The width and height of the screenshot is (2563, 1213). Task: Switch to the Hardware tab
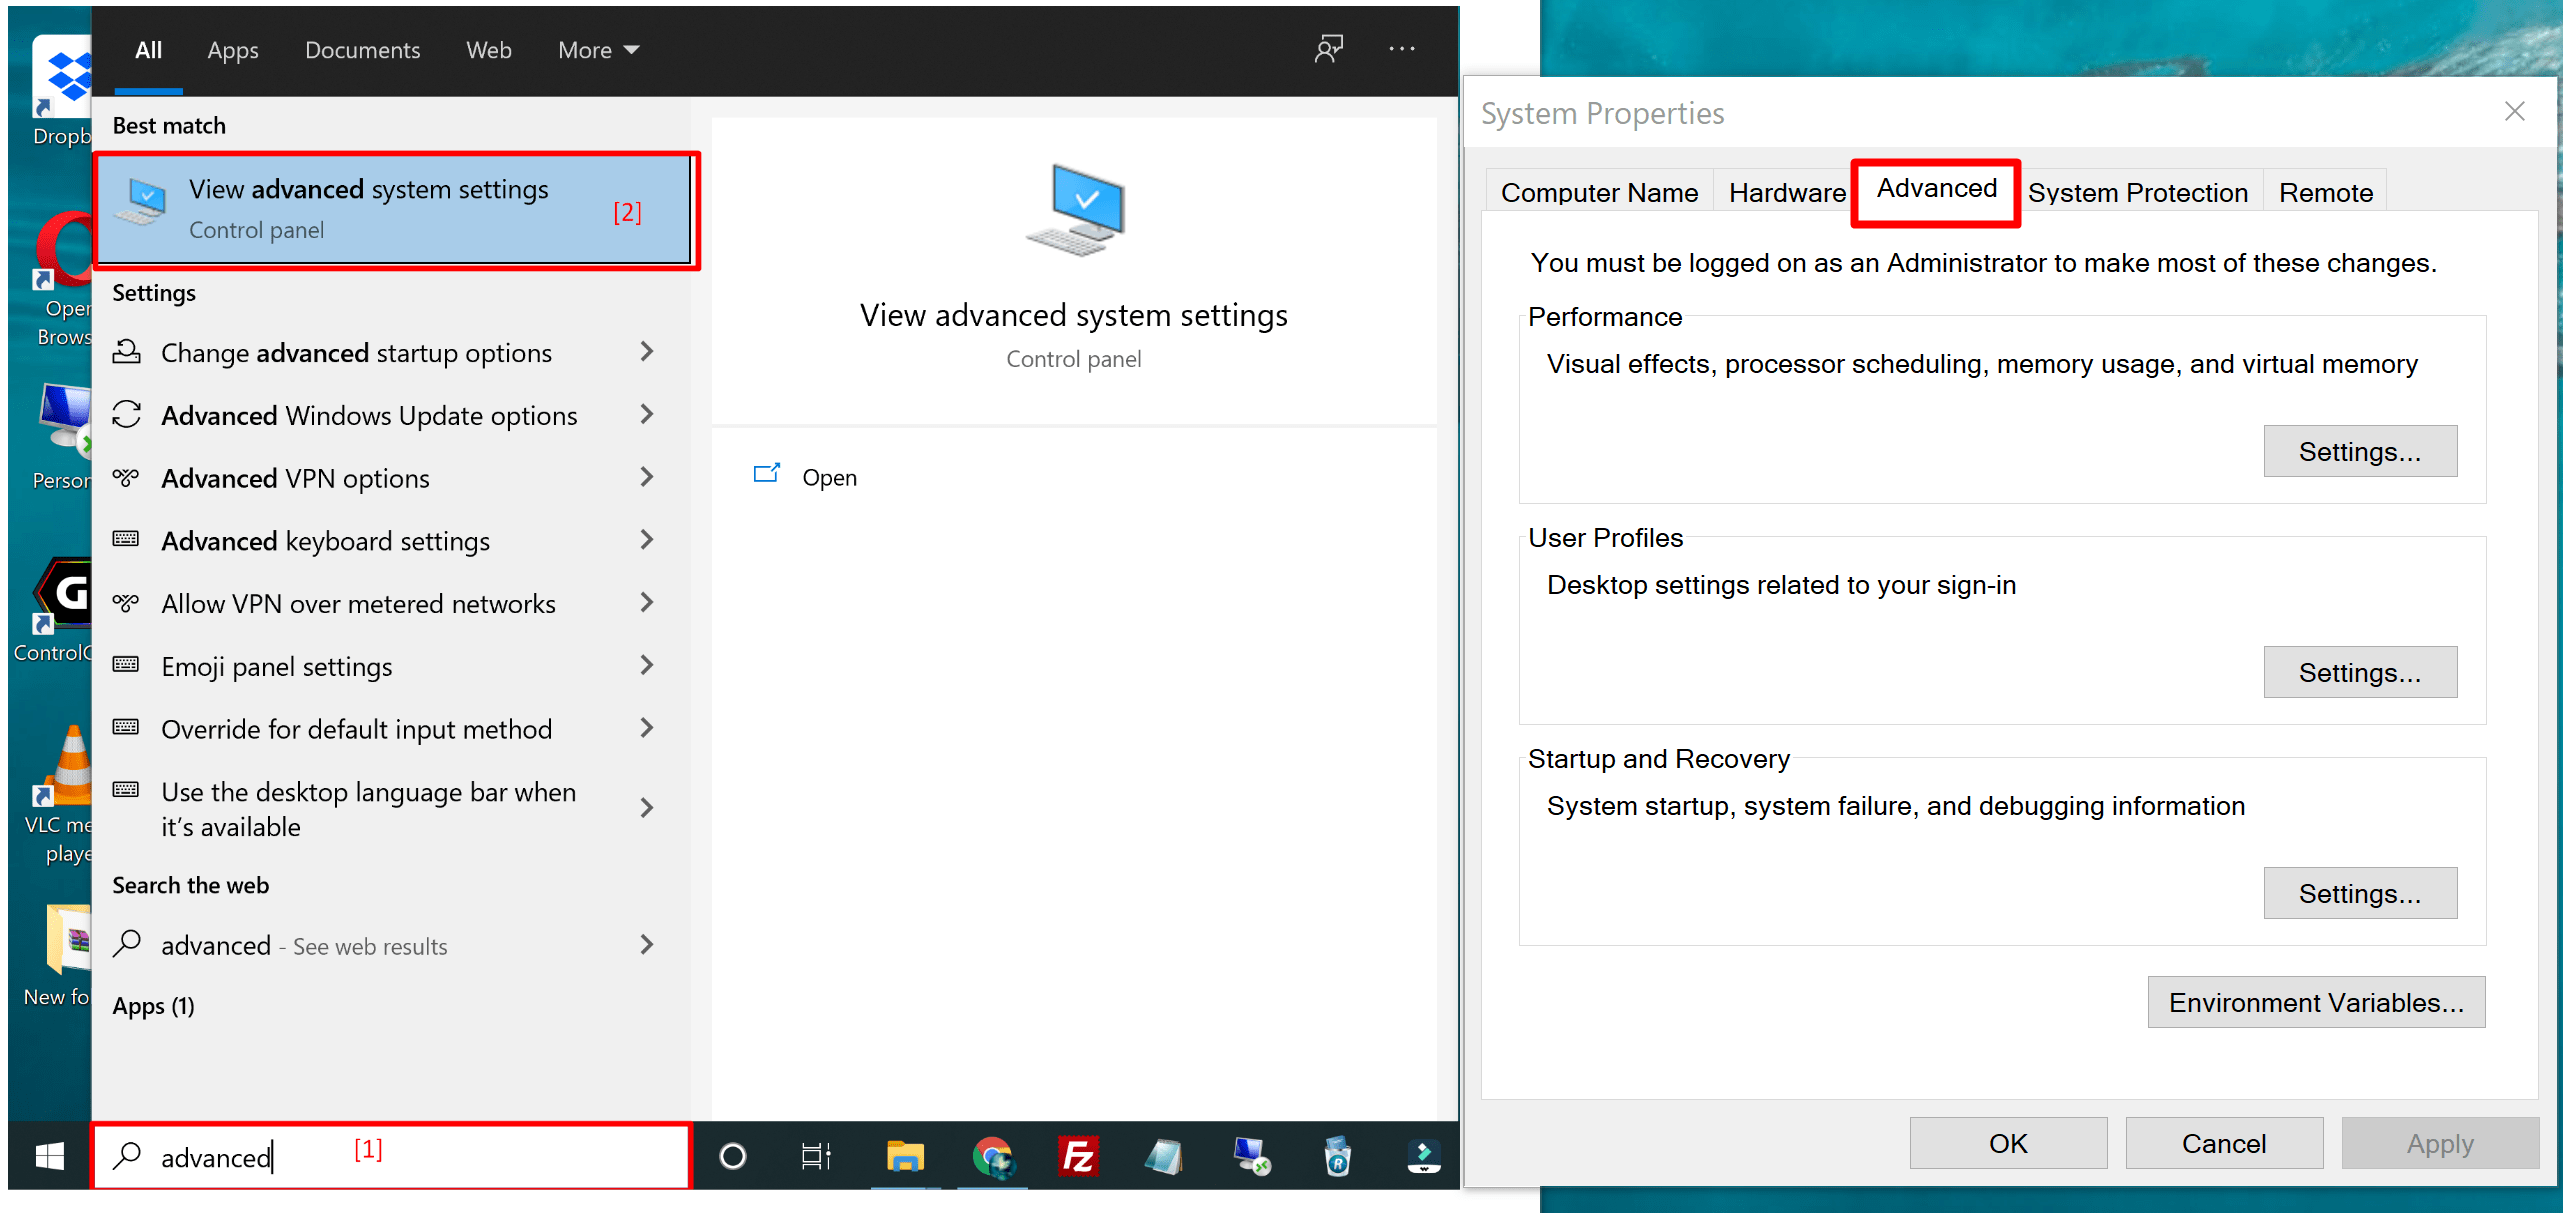coord(1786,192)
